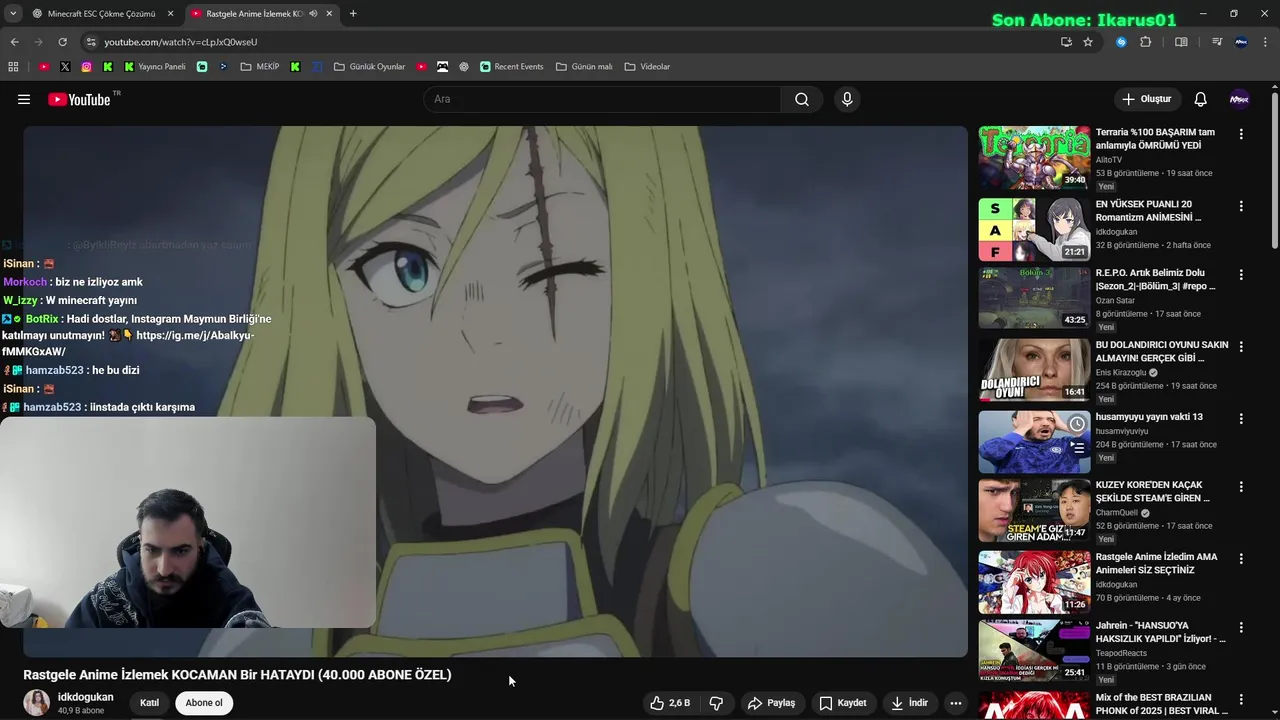Save the video with Kaydet
This screenshot has width=1280, height=720.
pos(842,703)
